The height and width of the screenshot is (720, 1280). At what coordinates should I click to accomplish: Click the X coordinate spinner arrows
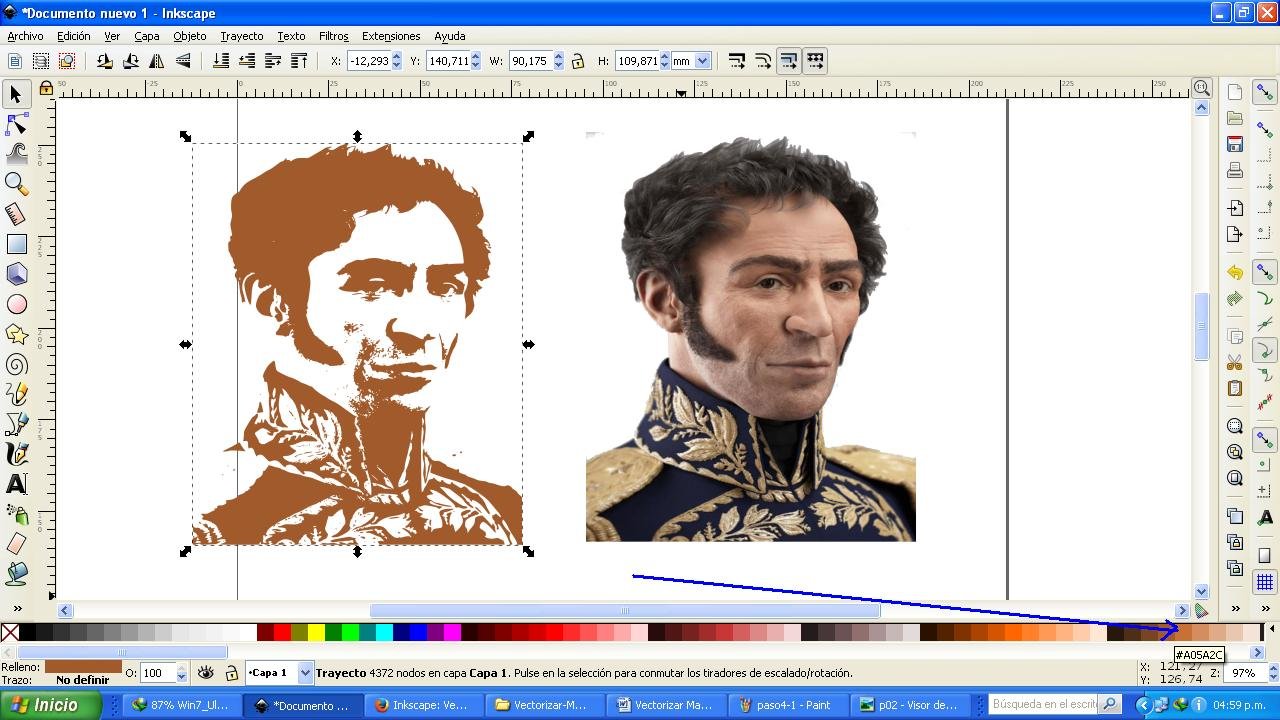[x=396, y=61]
